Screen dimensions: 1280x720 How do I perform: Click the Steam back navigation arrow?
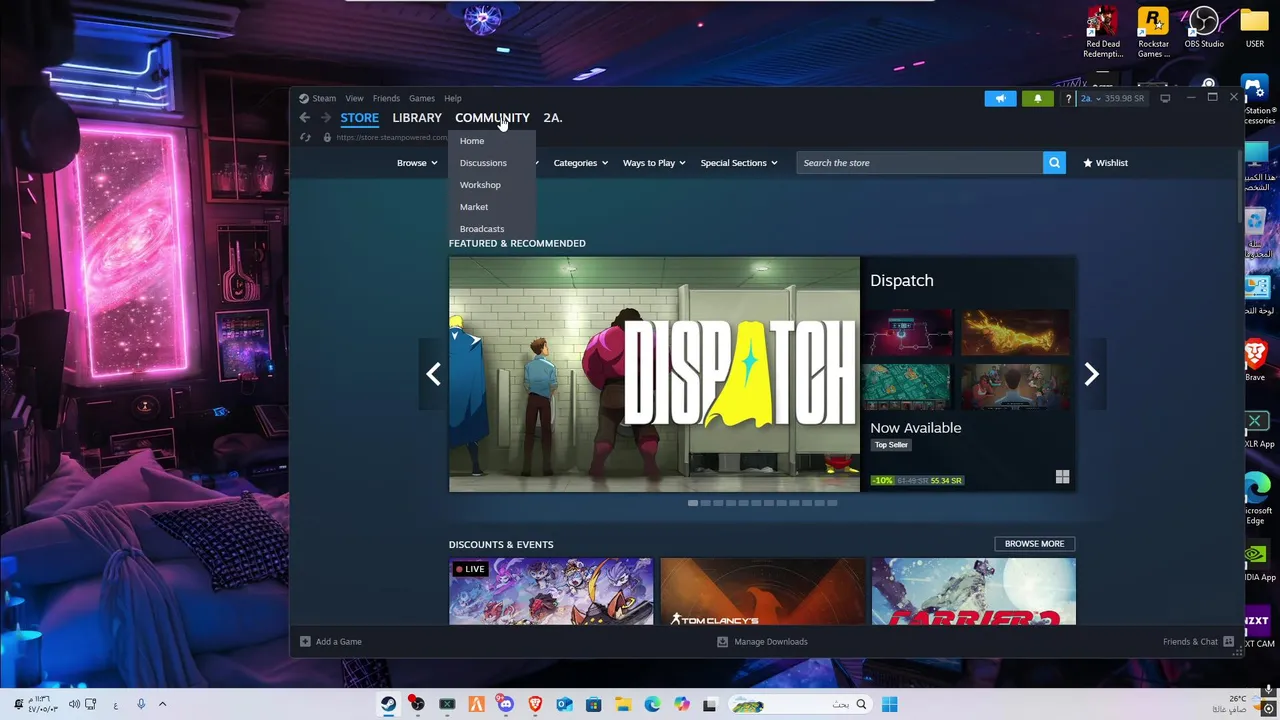[305, 118]
